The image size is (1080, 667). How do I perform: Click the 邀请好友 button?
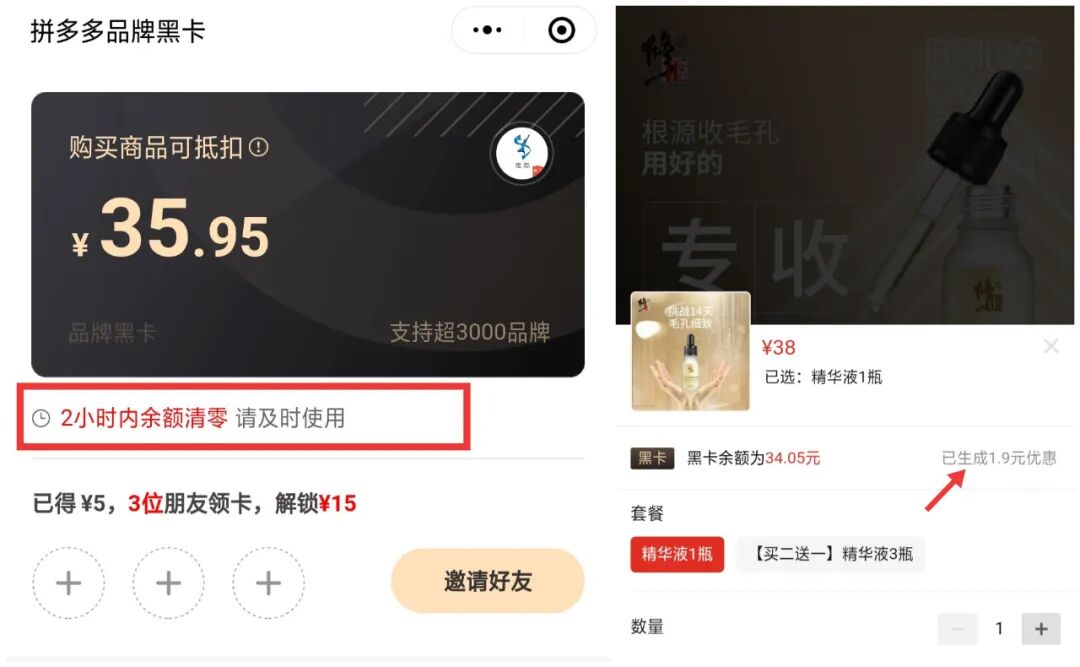(x=488, y=581)
